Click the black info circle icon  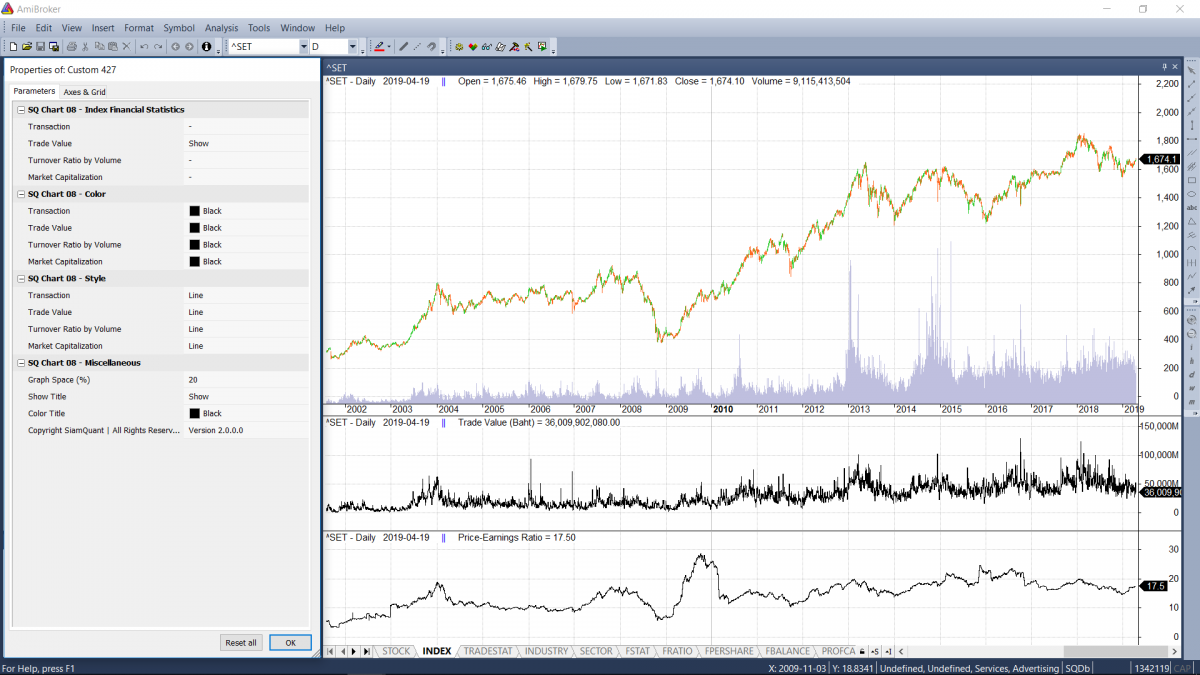click(206, 47)
